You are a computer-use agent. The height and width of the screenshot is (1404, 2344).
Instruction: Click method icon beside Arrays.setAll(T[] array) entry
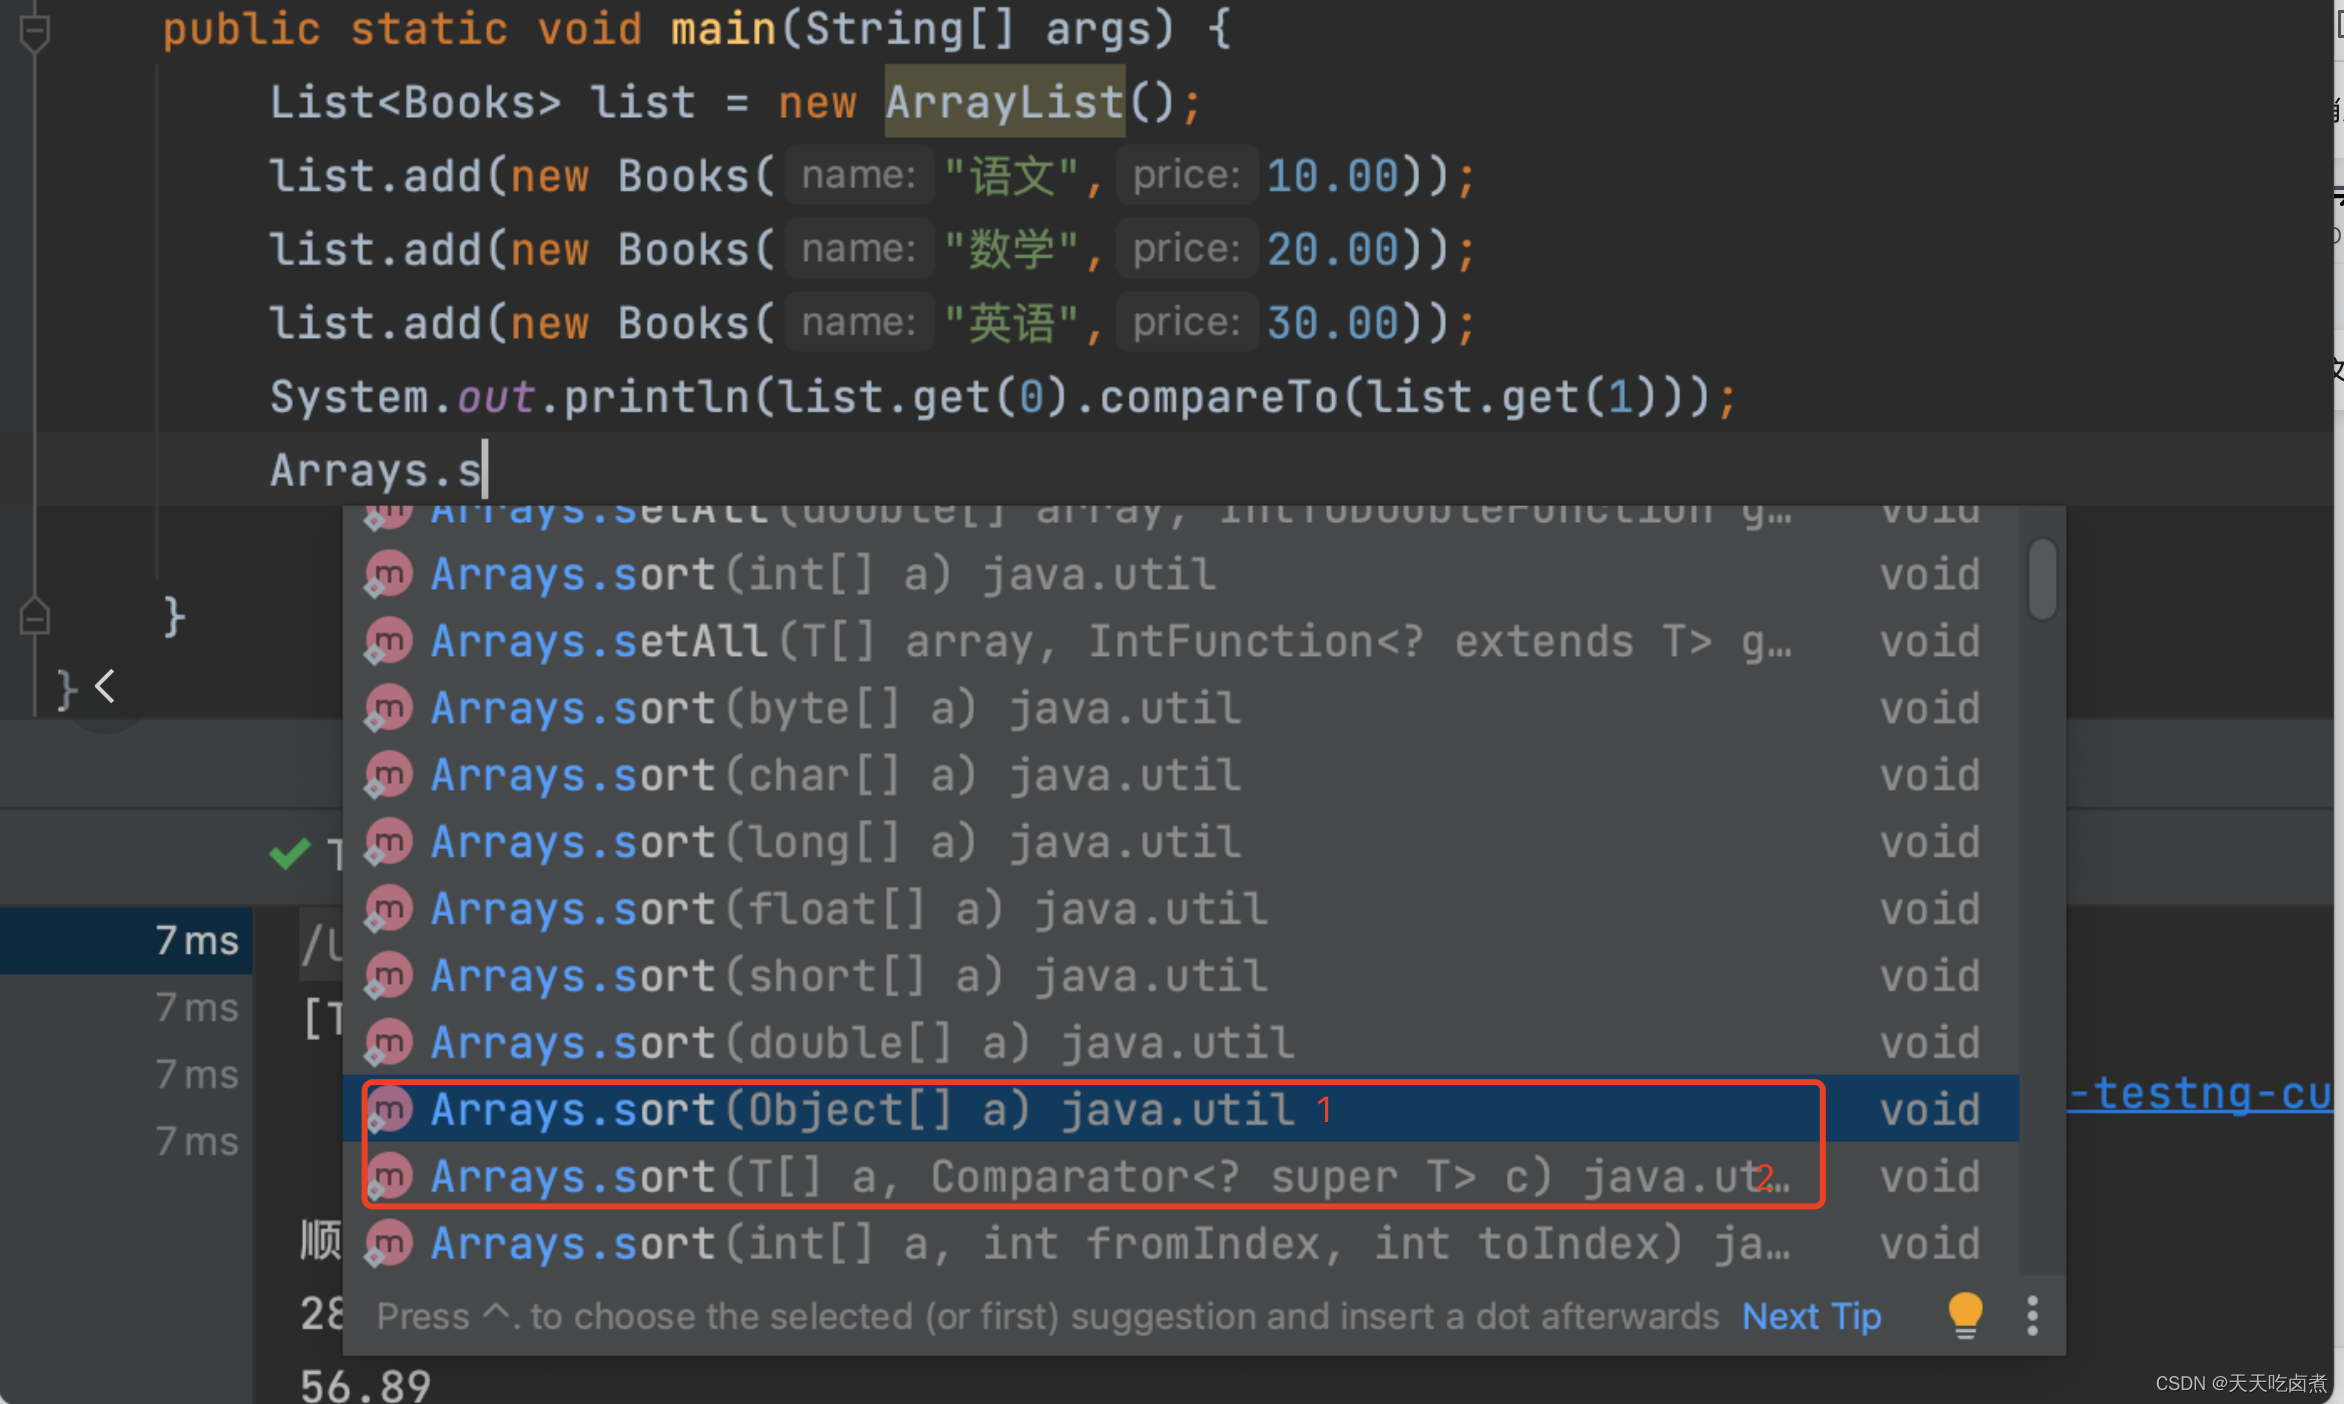(x=389, y=641)
